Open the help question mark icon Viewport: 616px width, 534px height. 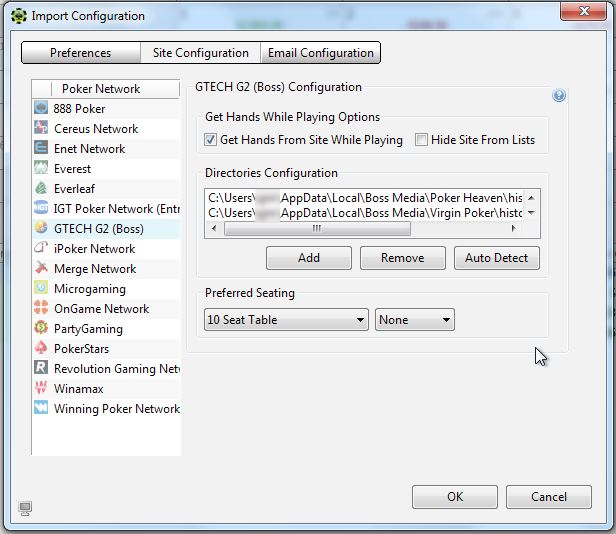click(559, 95)
